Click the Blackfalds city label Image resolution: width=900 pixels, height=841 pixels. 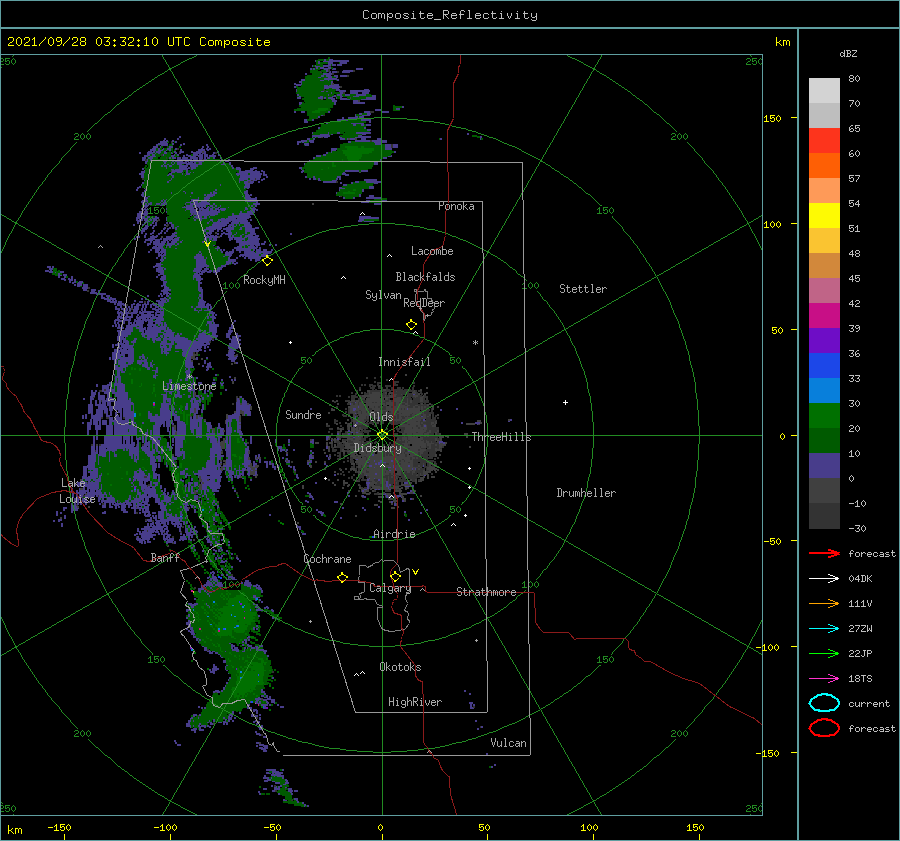425,277
